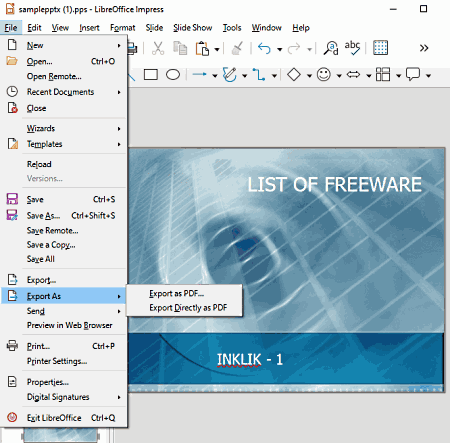450x443 pixels.
Task: Toggle the Display Grid icon
Action: pyautogui.click(x=380, y=48)
